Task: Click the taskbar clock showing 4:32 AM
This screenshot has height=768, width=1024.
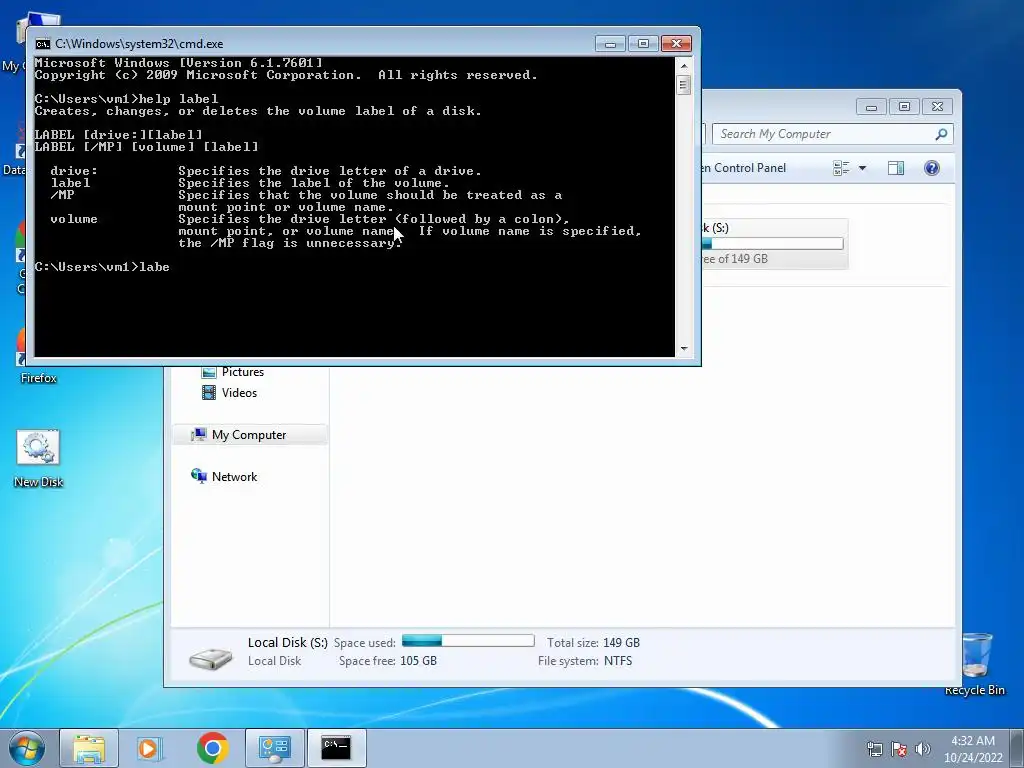Action: (973, 749)
